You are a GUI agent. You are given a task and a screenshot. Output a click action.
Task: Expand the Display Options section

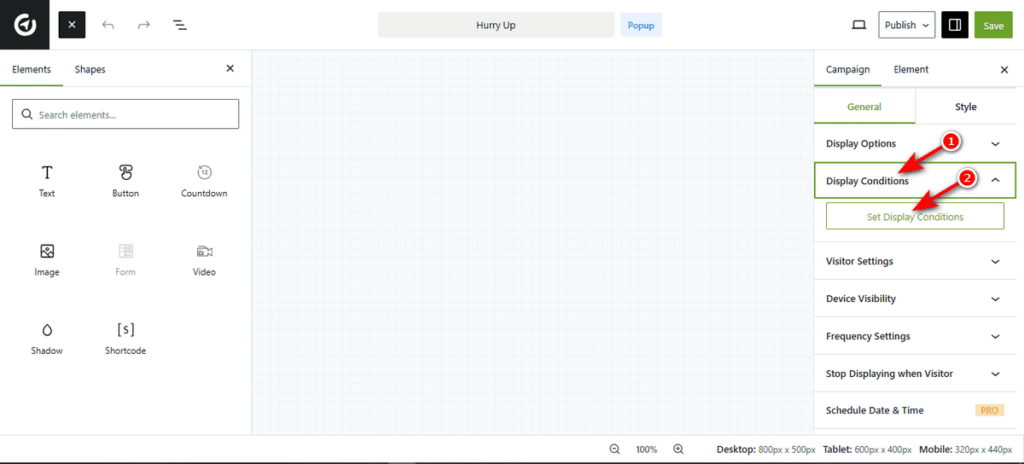(x=914, y=143)
